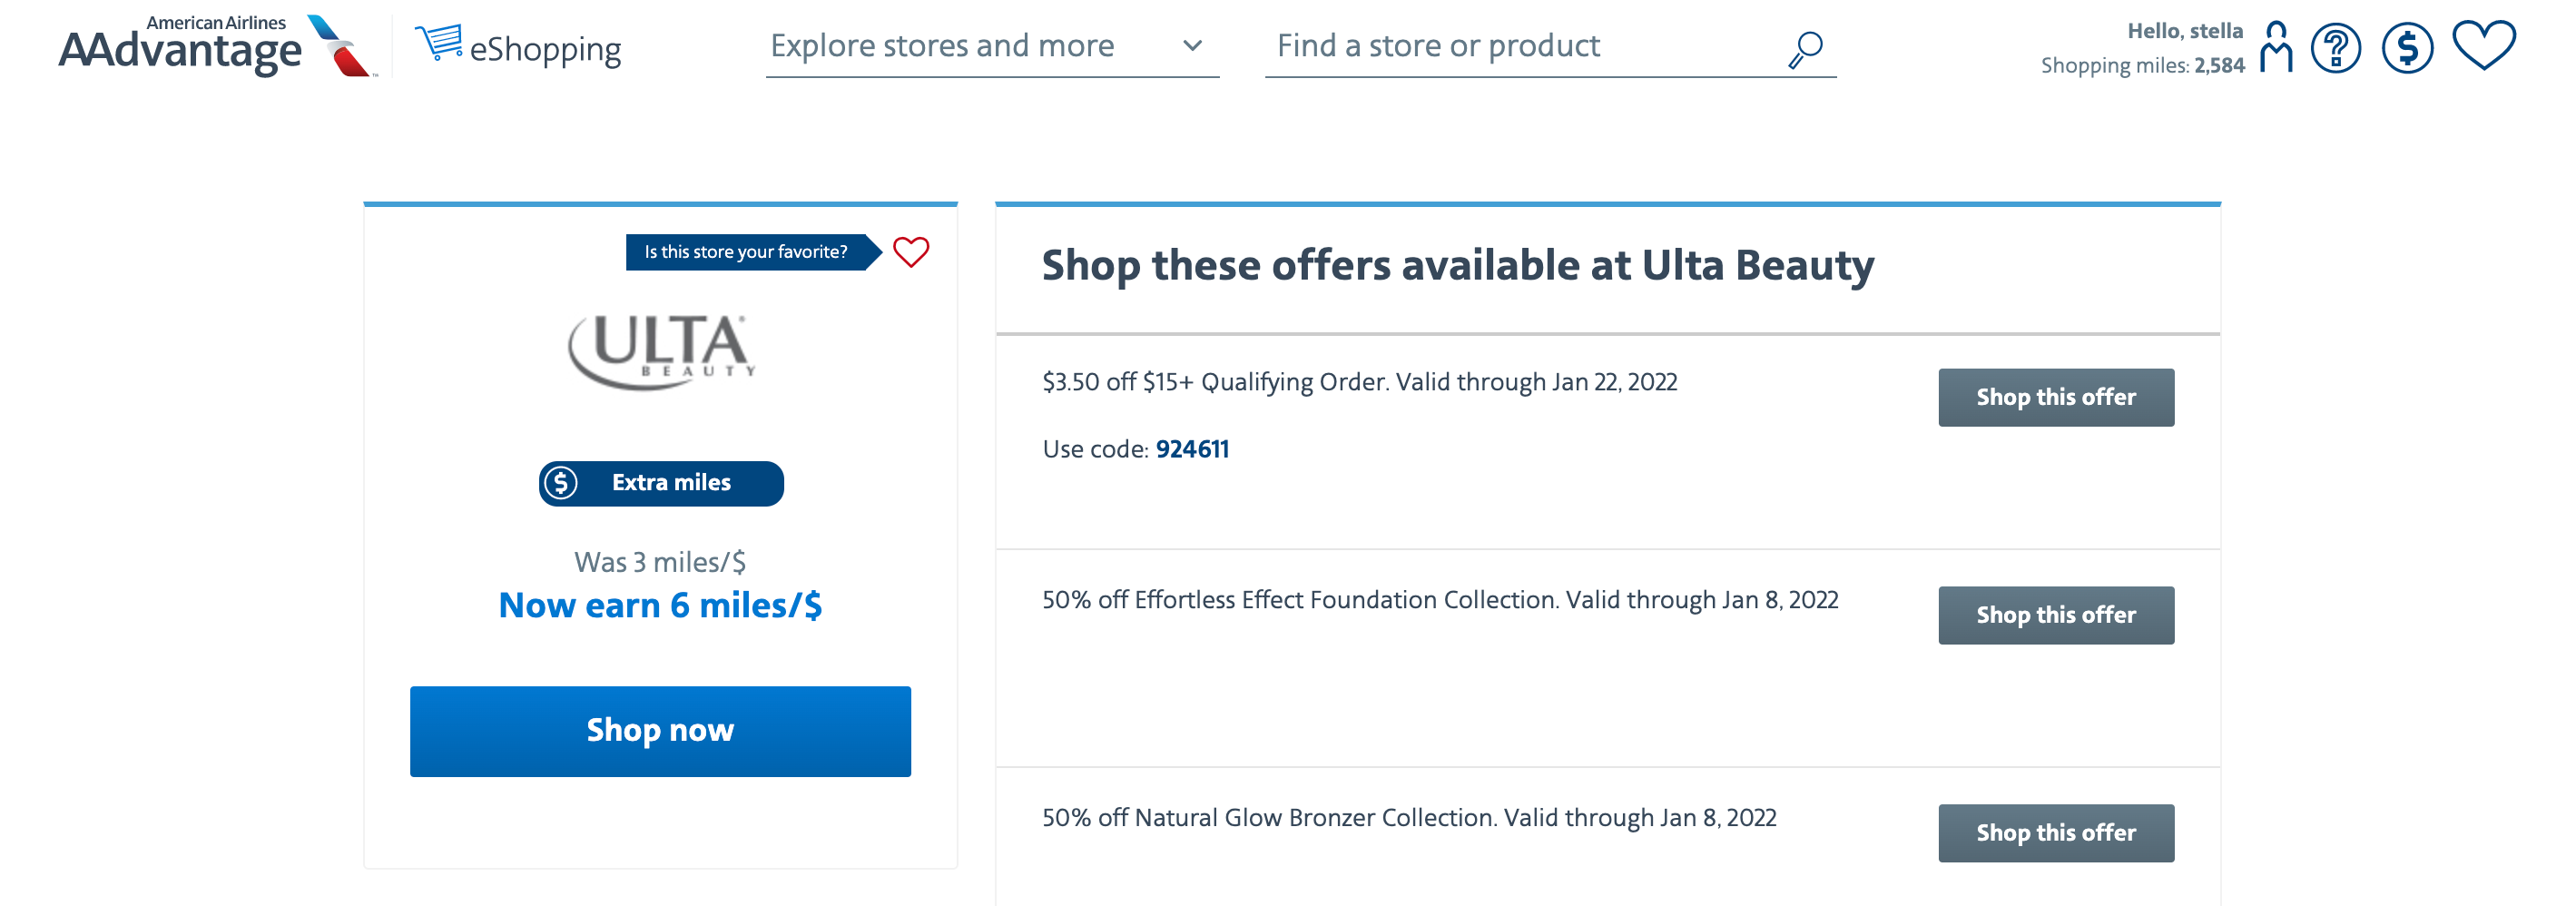The image size is (2576, 906).
Task: Shop the Natural Glow Bronzer offer
Action: [2056, 833]
